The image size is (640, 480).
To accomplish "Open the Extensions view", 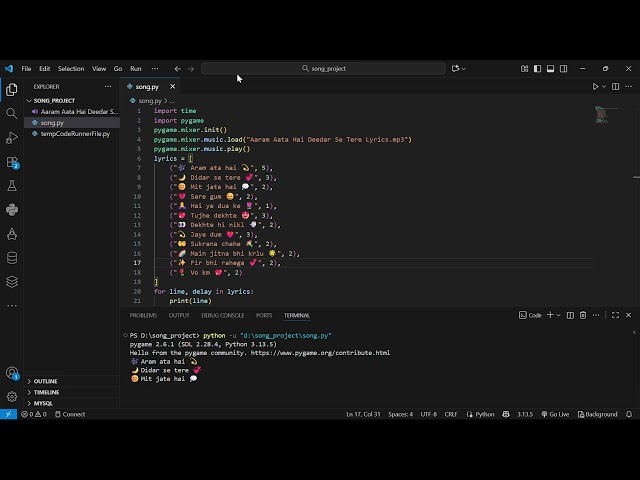I will click(12, 162).
